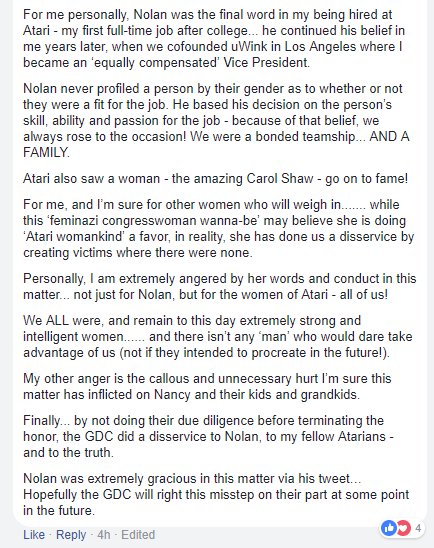Open the 4h comment timestamp
The width and height of the screenshot is (434, 548).
pos(104,535)
